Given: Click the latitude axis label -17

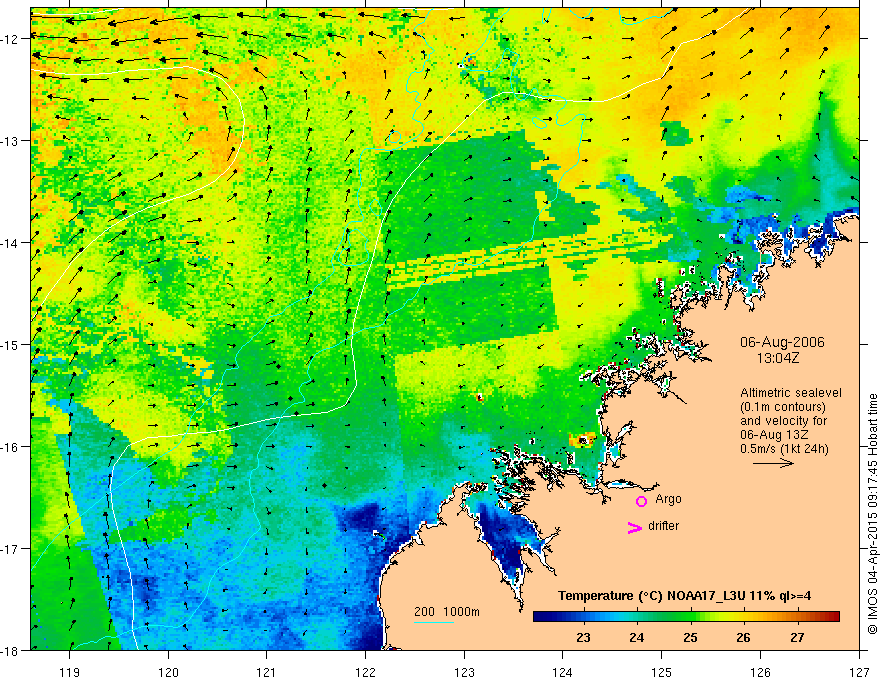Looking at the screenshot, I should [x=10, y=549].
